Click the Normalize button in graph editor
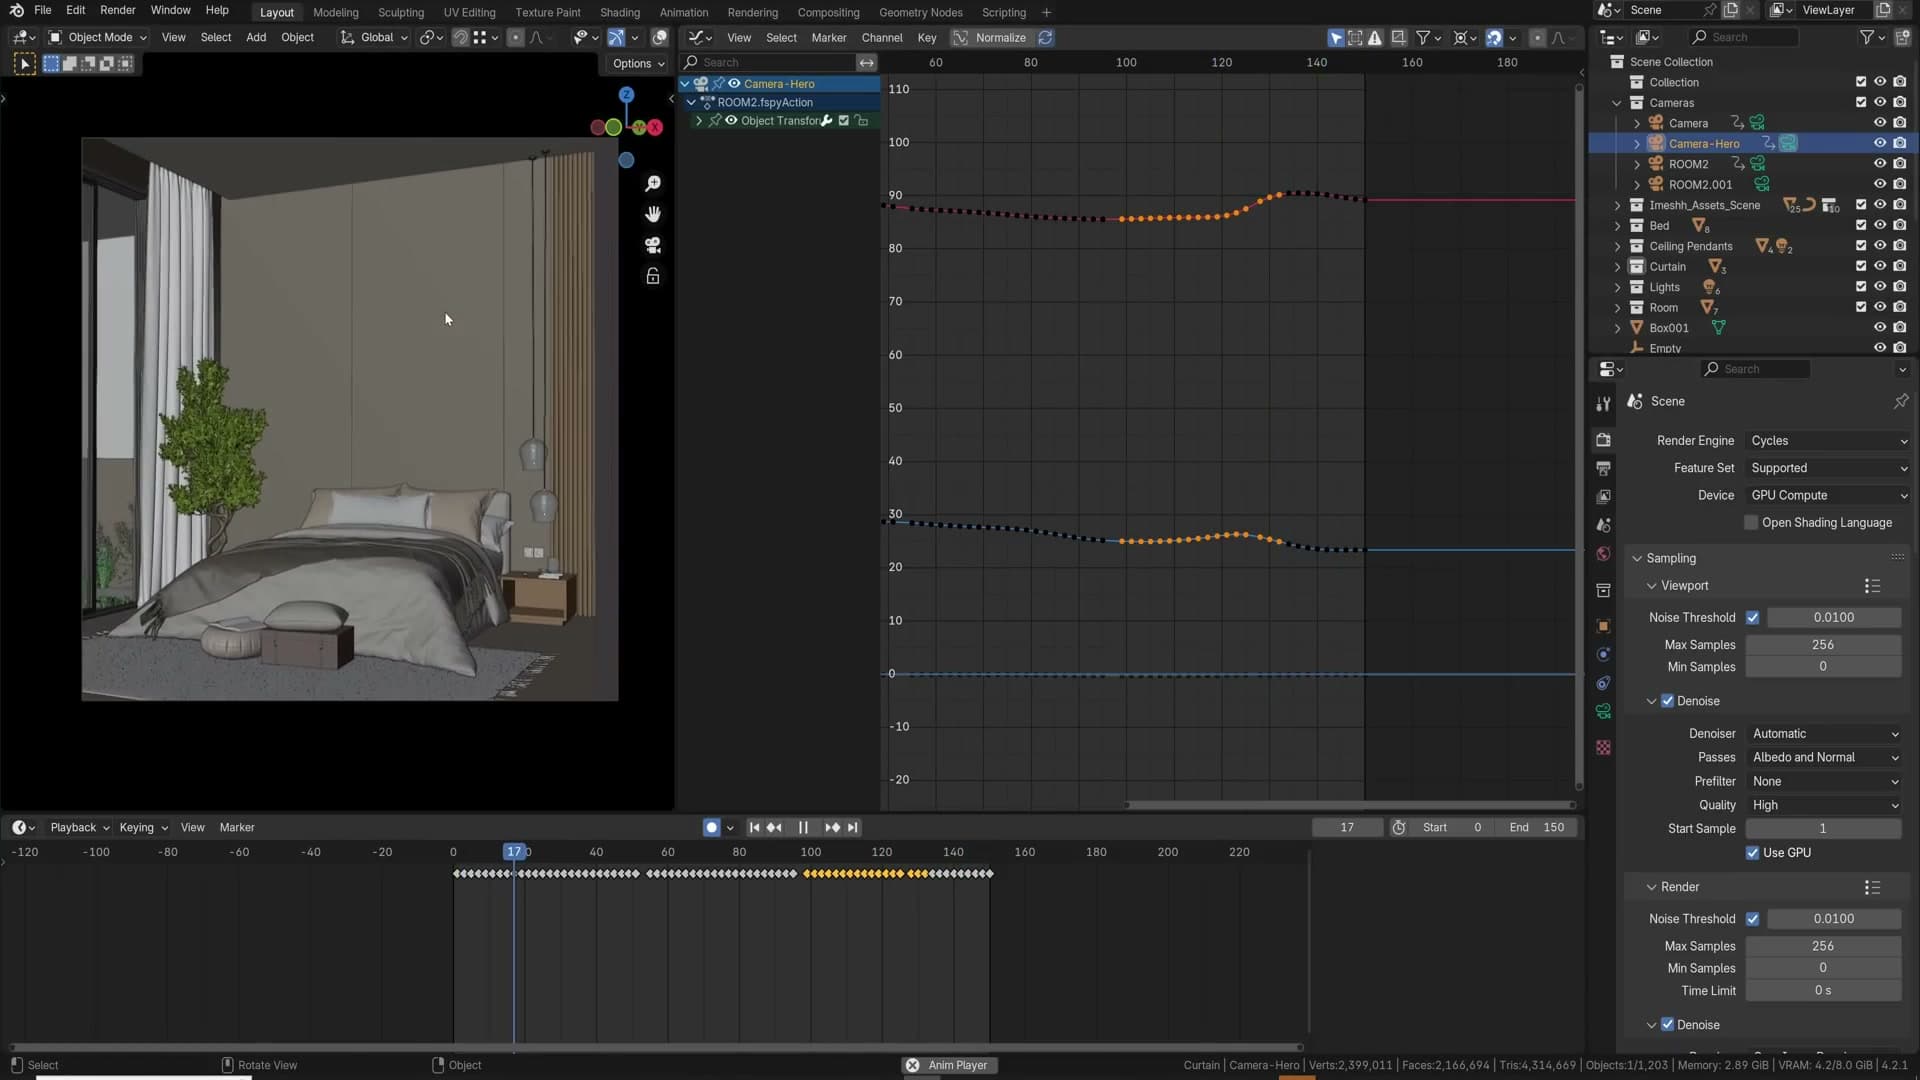Screen dimensions: 1920x1080 pos(990,38)
